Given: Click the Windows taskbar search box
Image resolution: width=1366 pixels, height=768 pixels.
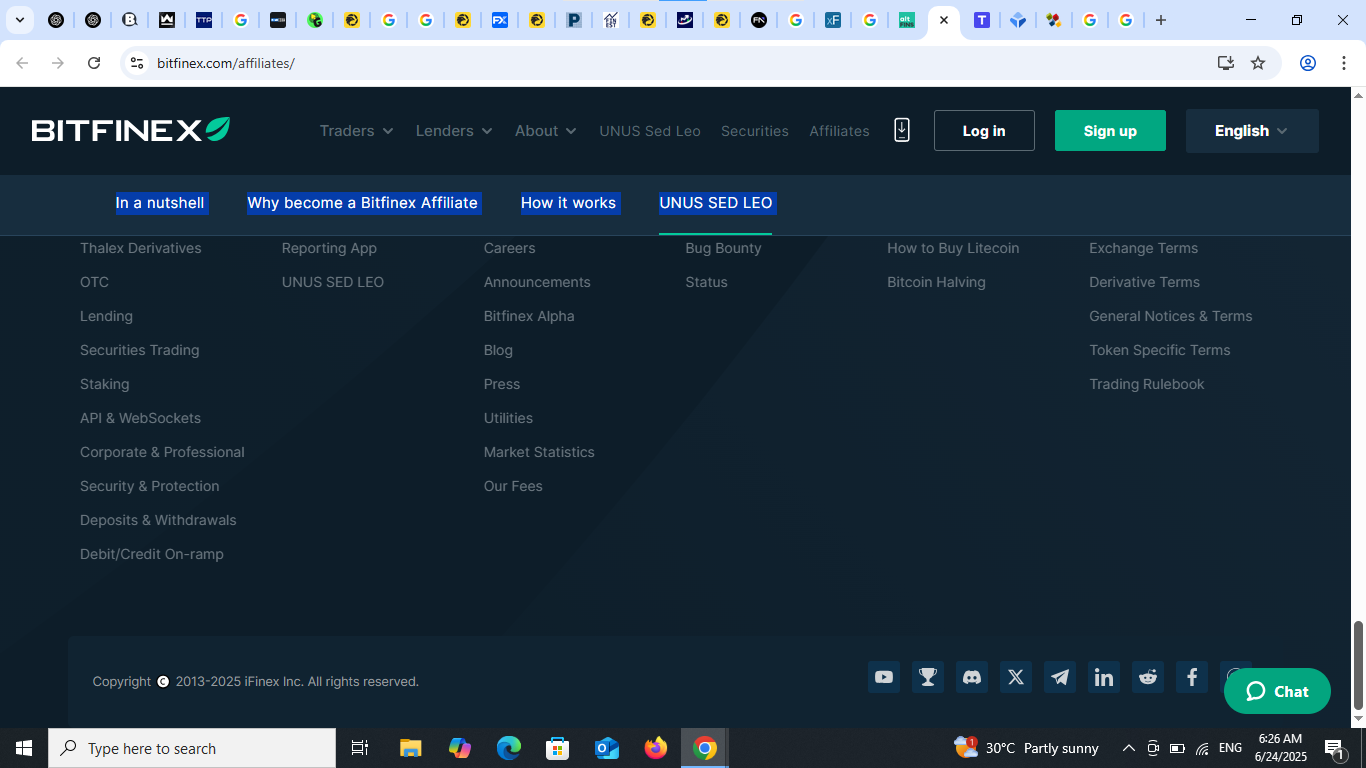Looking at the screenshot, I should (192, 748).
